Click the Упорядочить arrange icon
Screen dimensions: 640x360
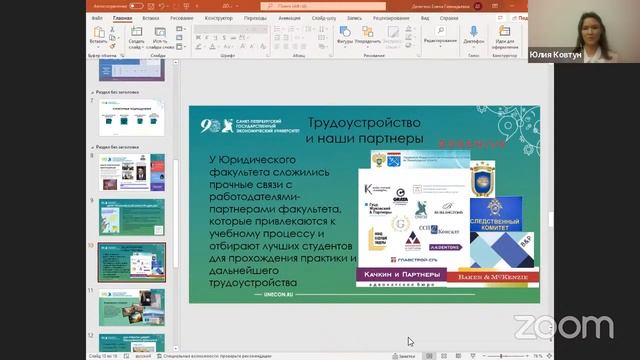(x=367, y=32)
